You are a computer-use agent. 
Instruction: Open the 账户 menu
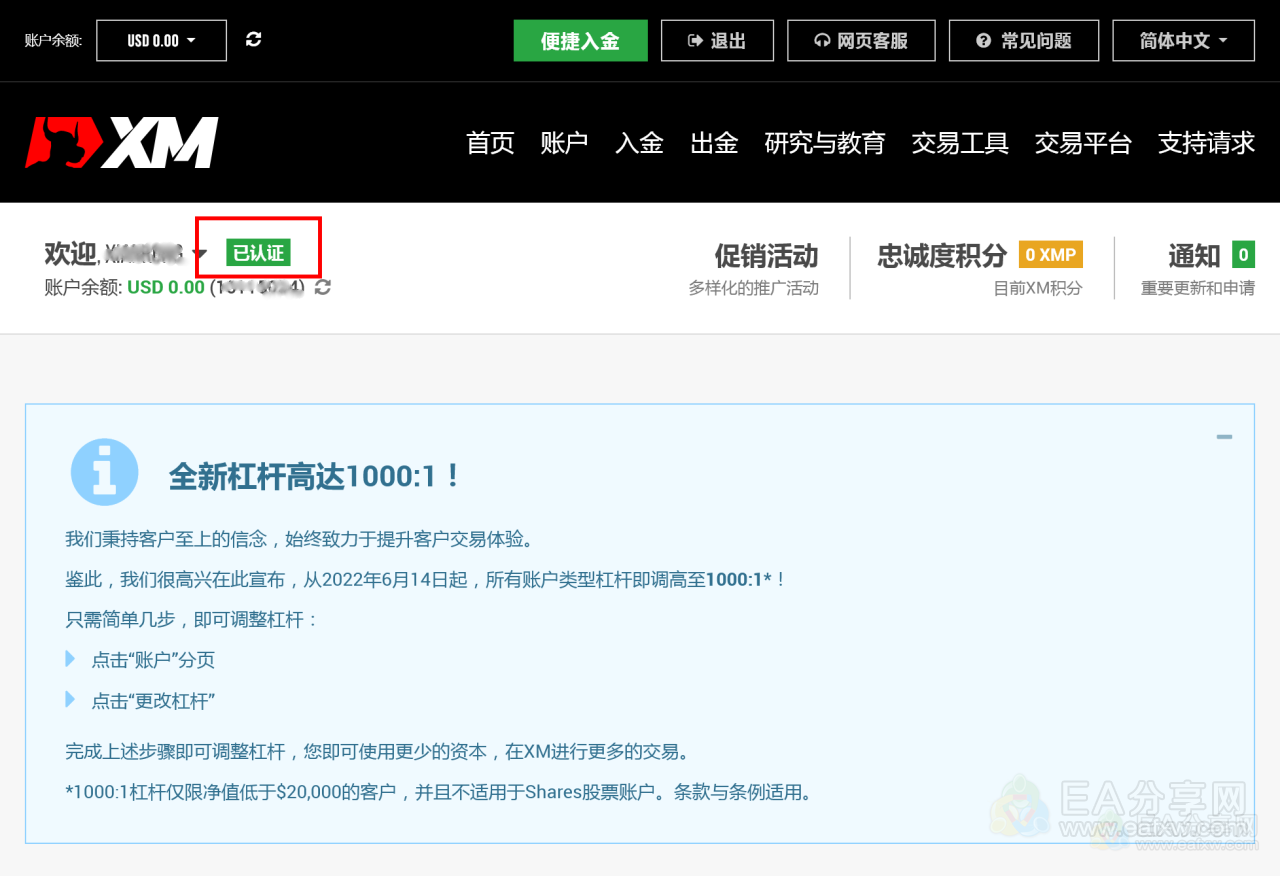564,143
